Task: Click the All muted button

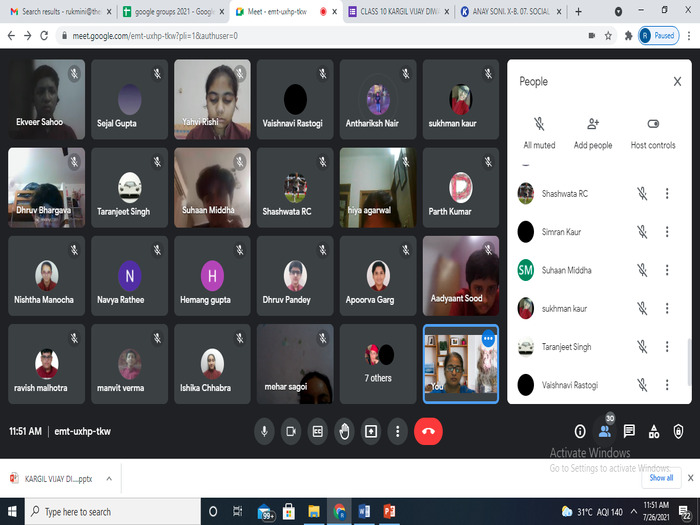Action: [x=539, y=133]
